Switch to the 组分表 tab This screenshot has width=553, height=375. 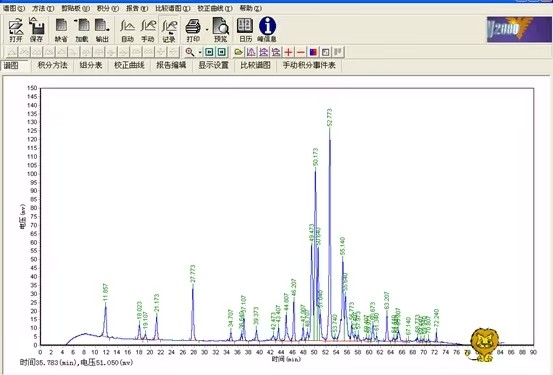click(x=91, y=65)
